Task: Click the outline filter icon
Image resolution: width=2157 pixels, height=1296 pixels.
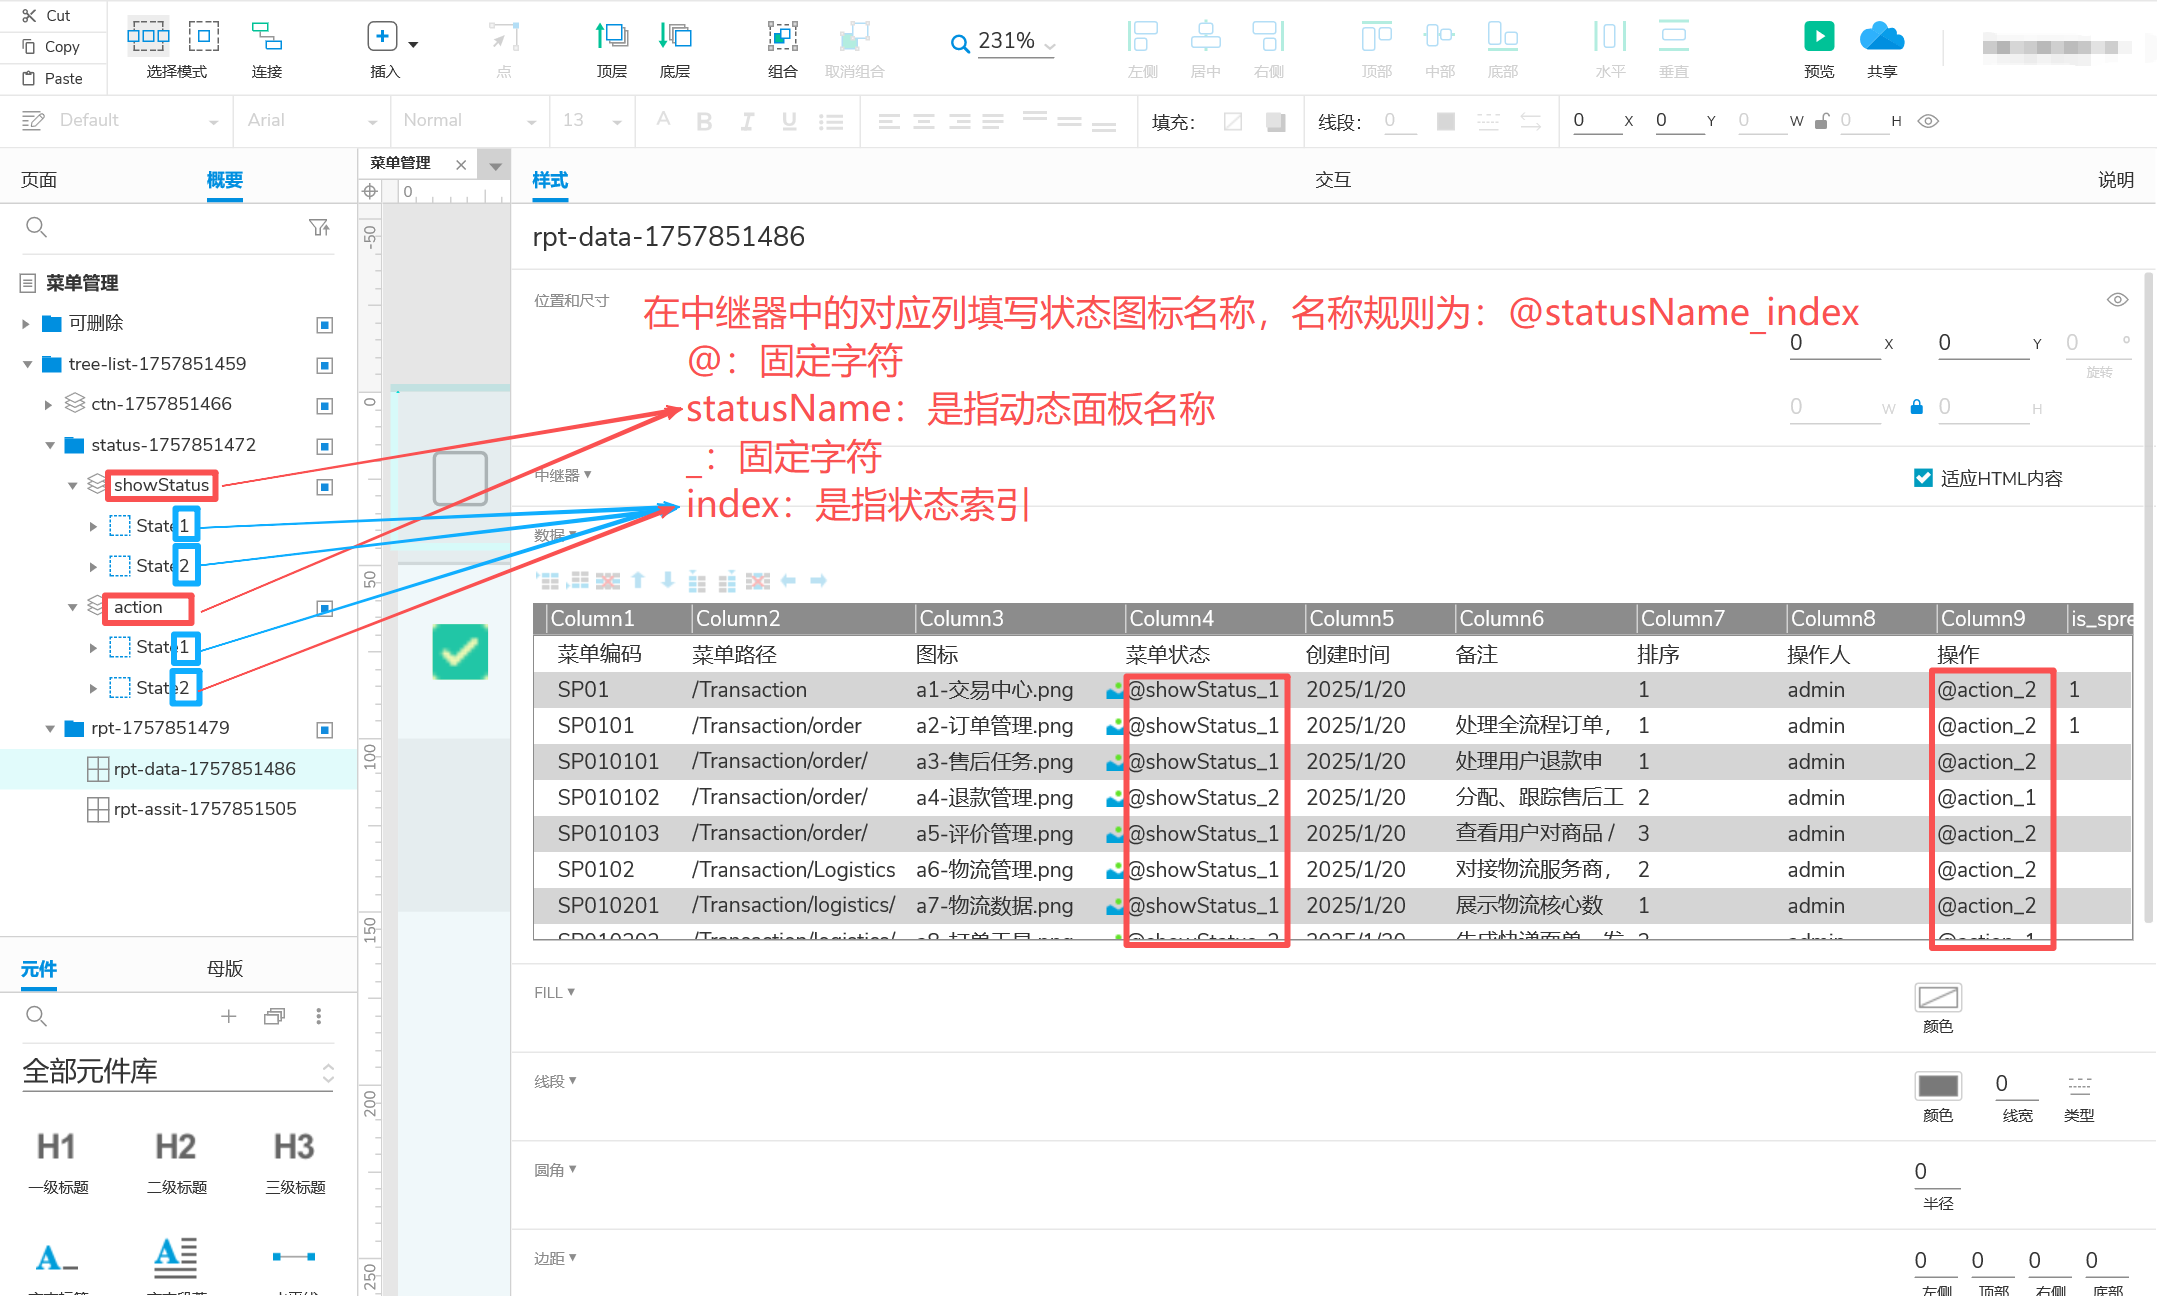Action: [x=319, y=228]
